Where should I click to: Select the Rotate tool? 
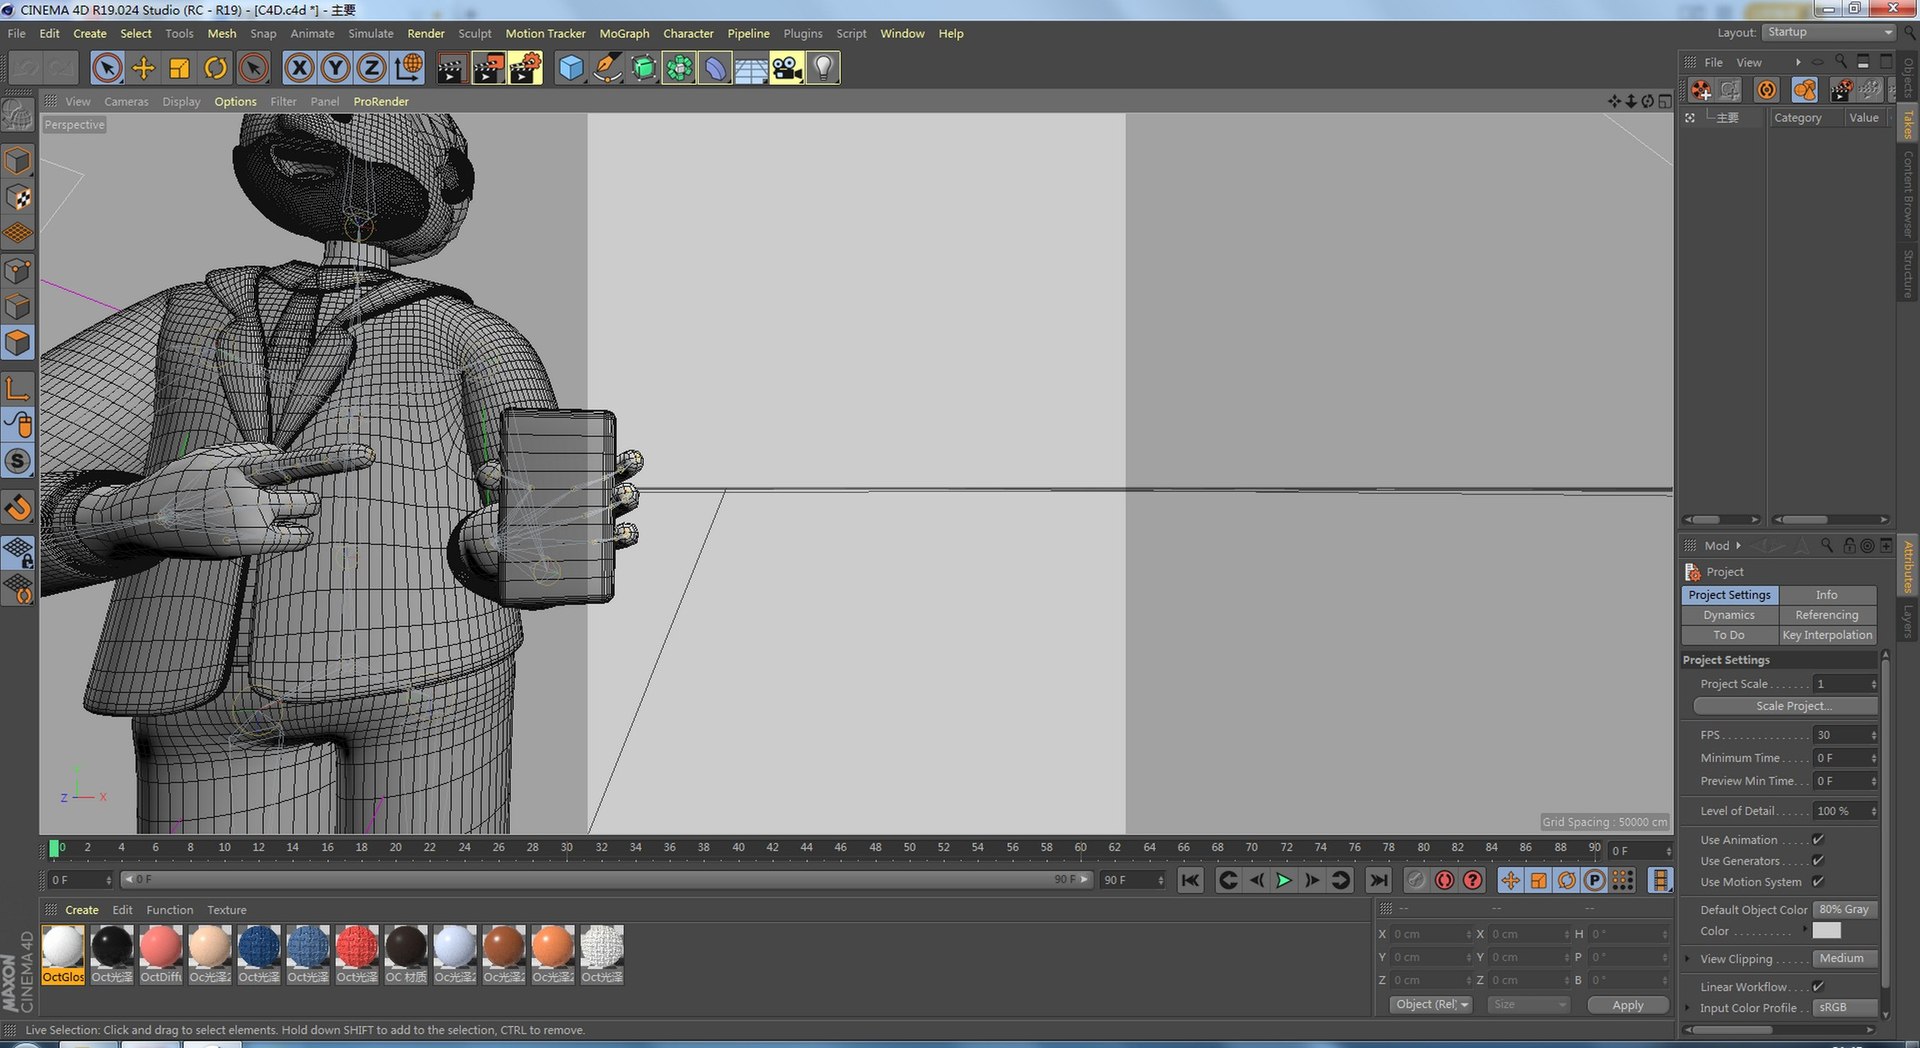click(215, 68)
